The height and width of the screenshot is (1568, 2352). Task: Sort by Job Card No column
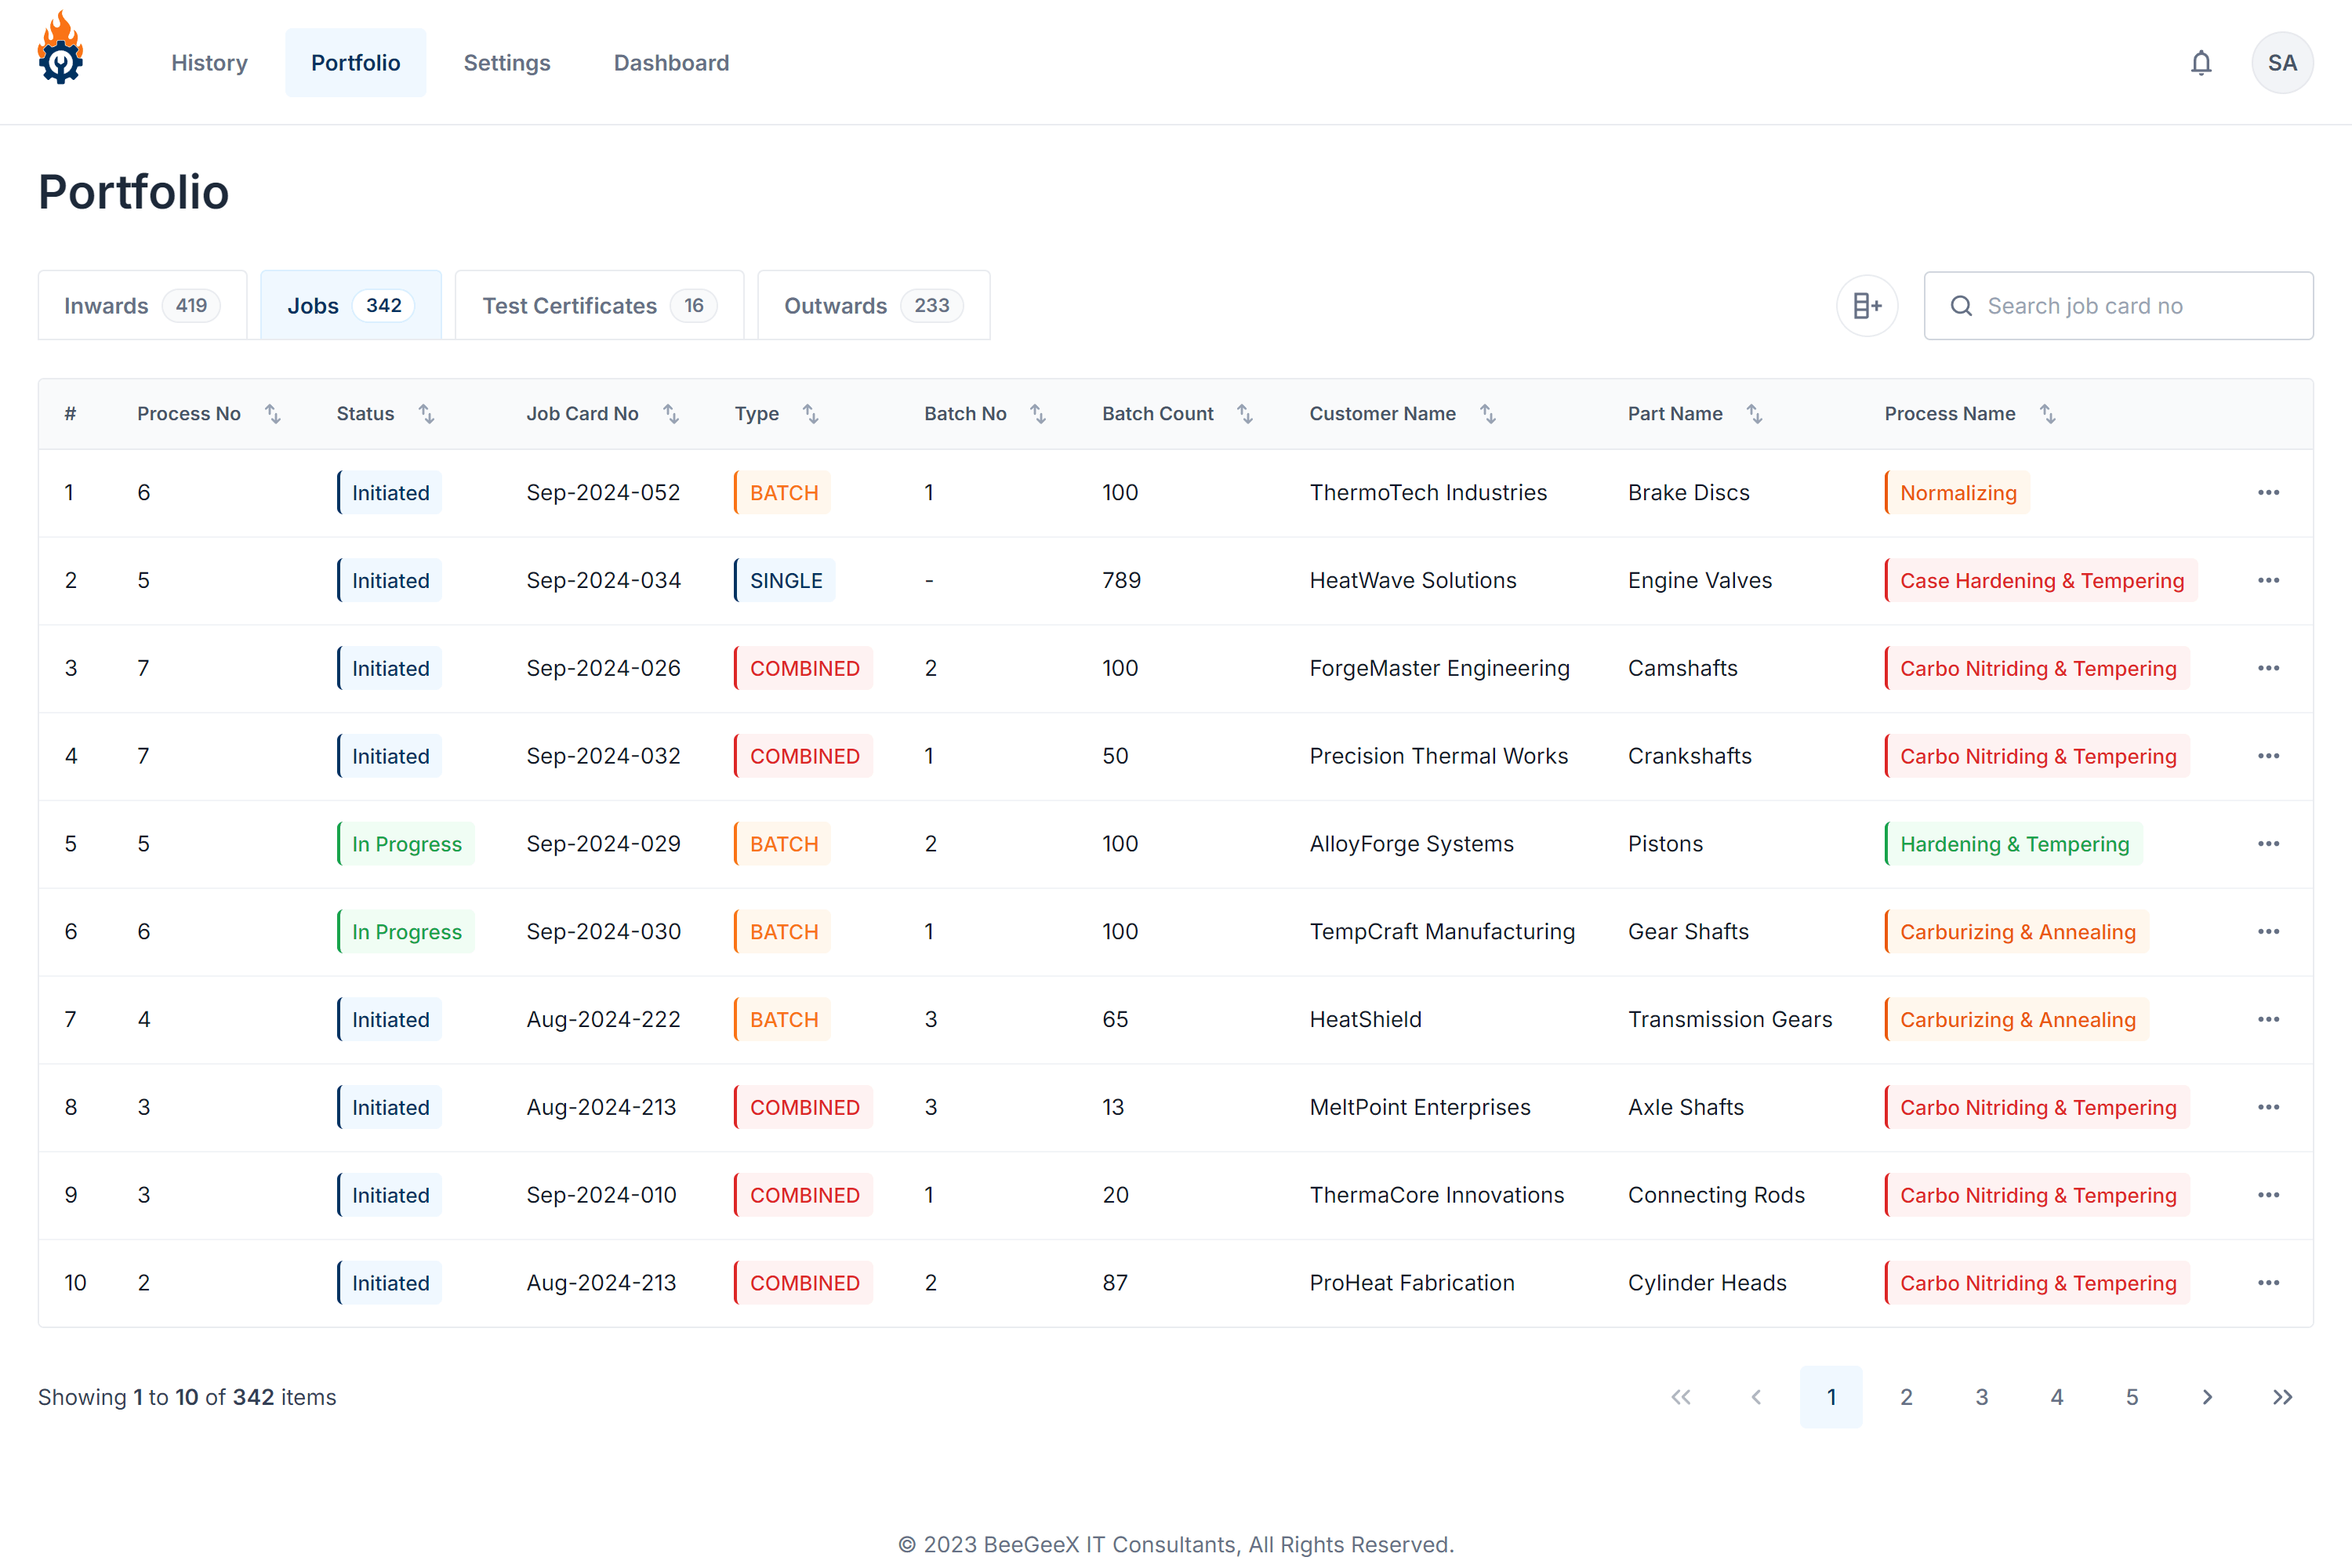coord(671,414)
